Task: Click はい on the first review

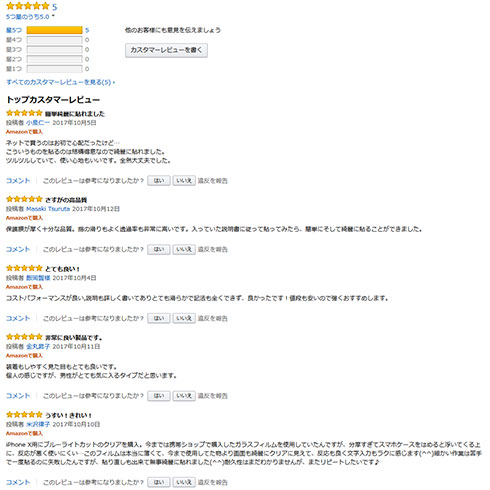Action: (x=159, y=181)
